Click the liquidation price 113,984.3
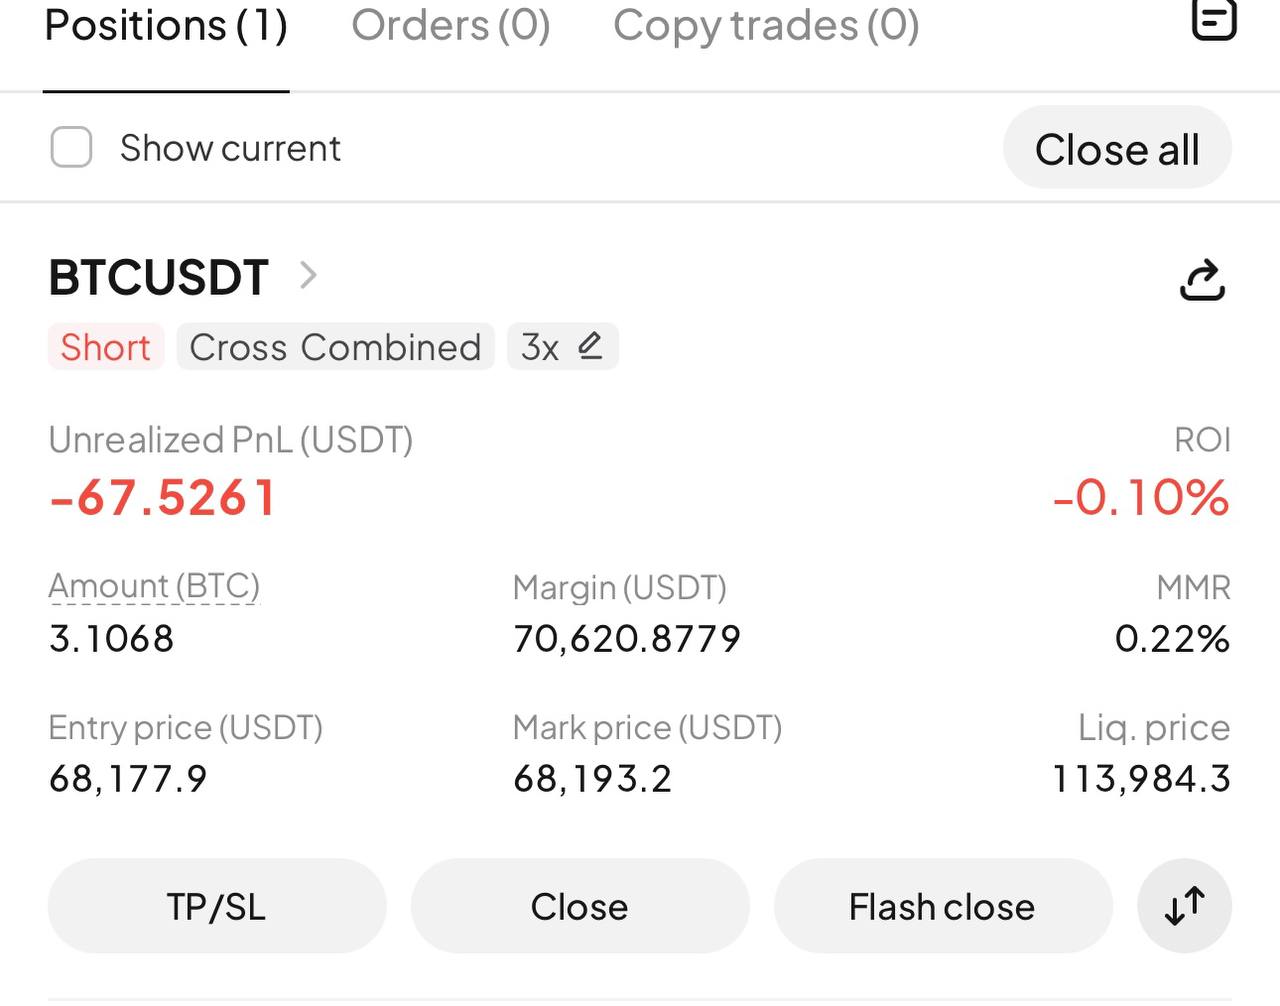The width and height of the screenshot is (1280, 1006). (x=1141, y=778)
